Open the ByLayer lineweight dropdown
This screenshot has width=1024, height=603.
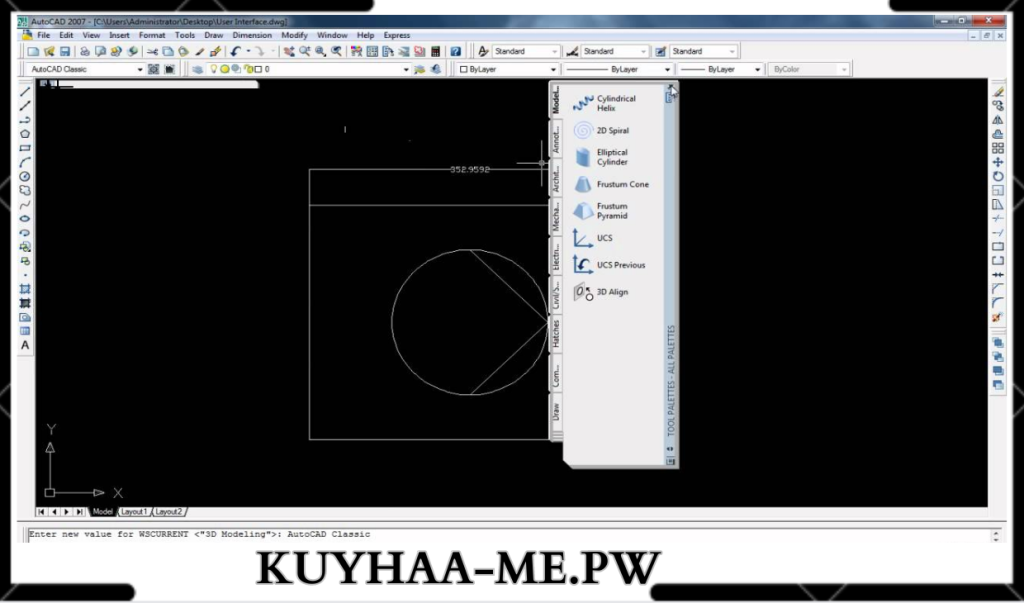(758, 69)
